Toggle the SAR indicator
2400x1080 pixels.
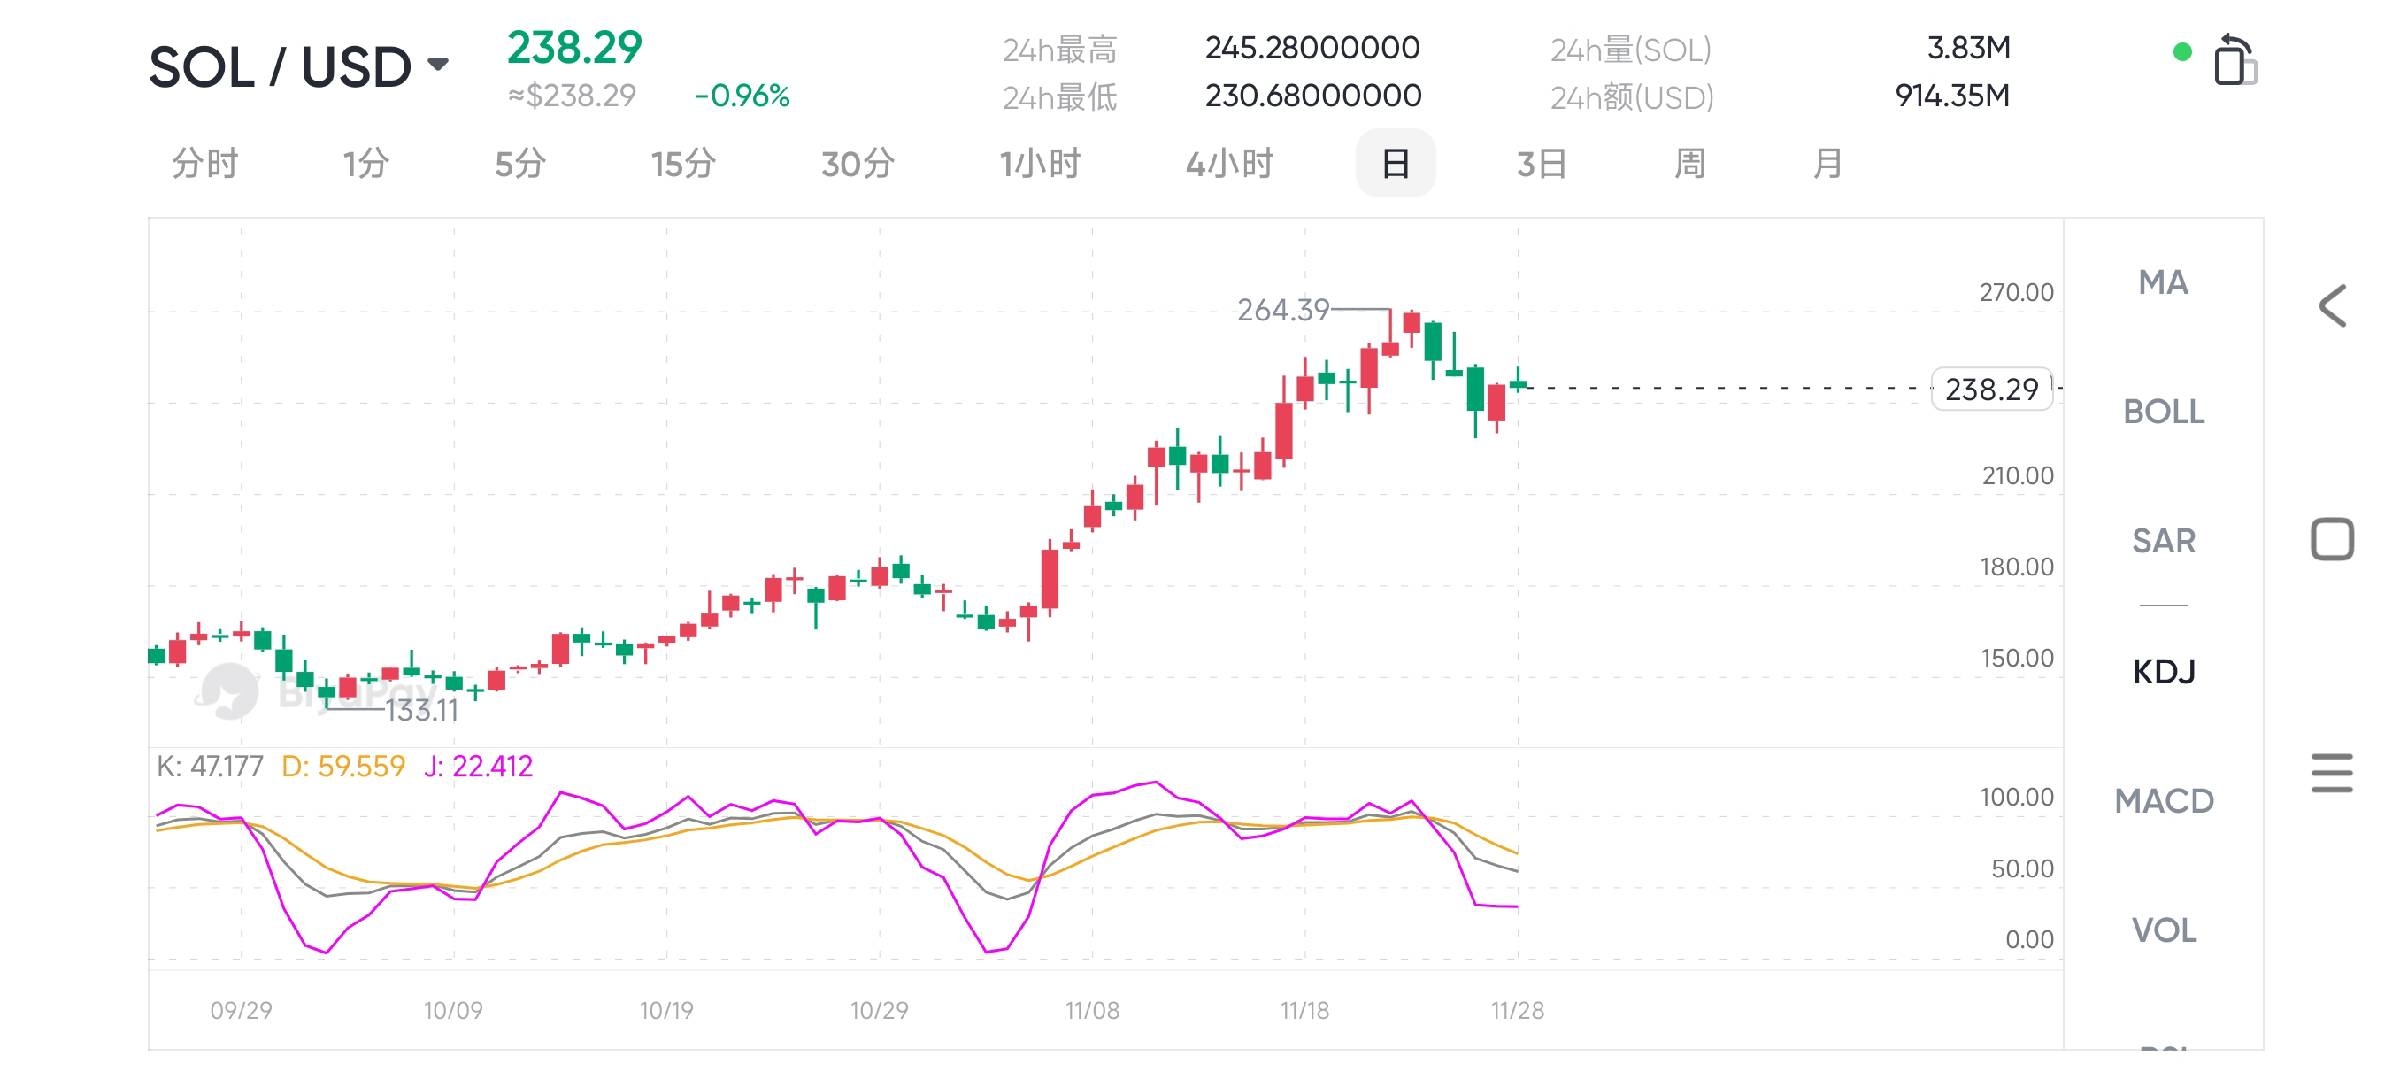coord(2163,541)
